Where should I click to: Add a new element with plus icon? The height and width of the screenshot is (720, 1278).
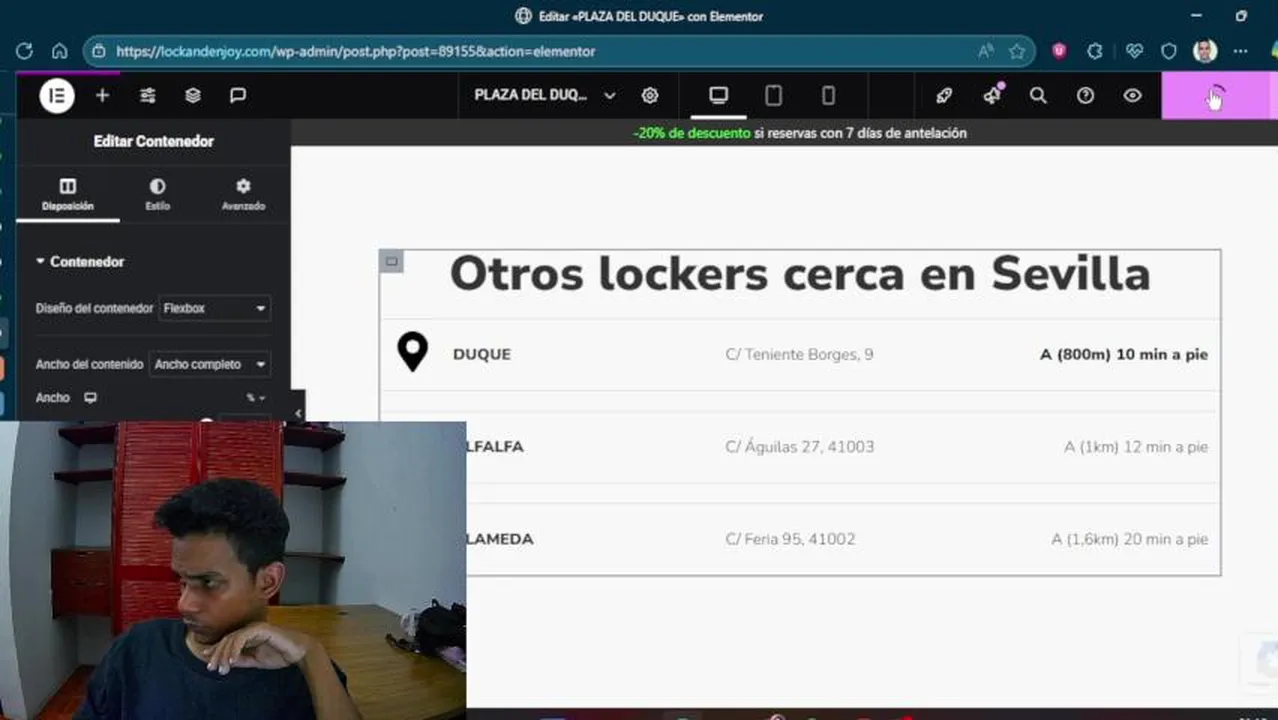pyautogui.click(x=102, y=96)
